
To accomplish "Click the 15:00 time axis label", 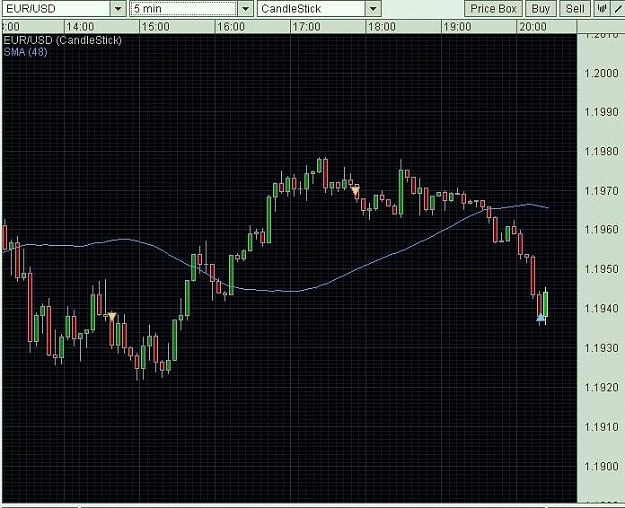I will tap(155, 27).
